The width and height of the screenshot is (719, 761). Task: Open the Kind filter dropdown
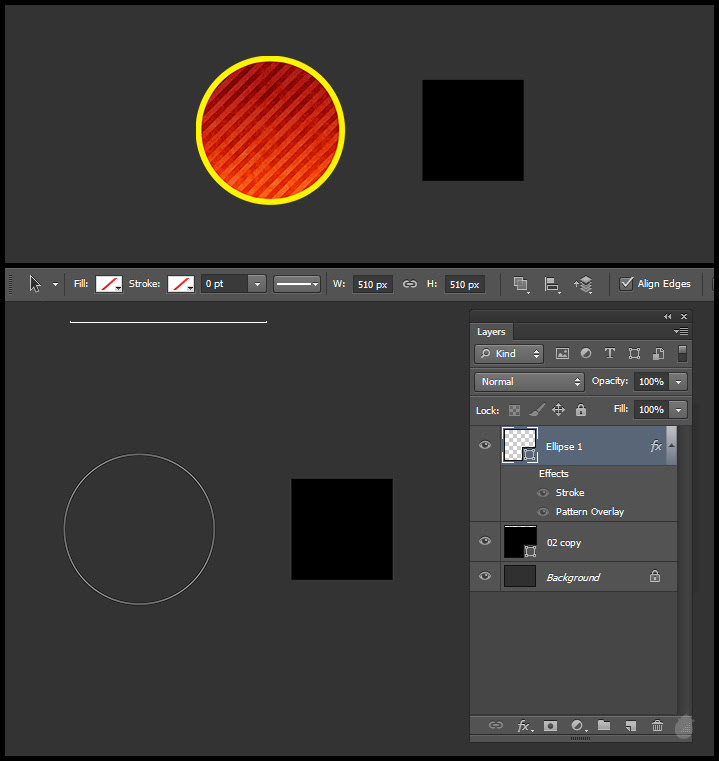(x=509, y=354)
